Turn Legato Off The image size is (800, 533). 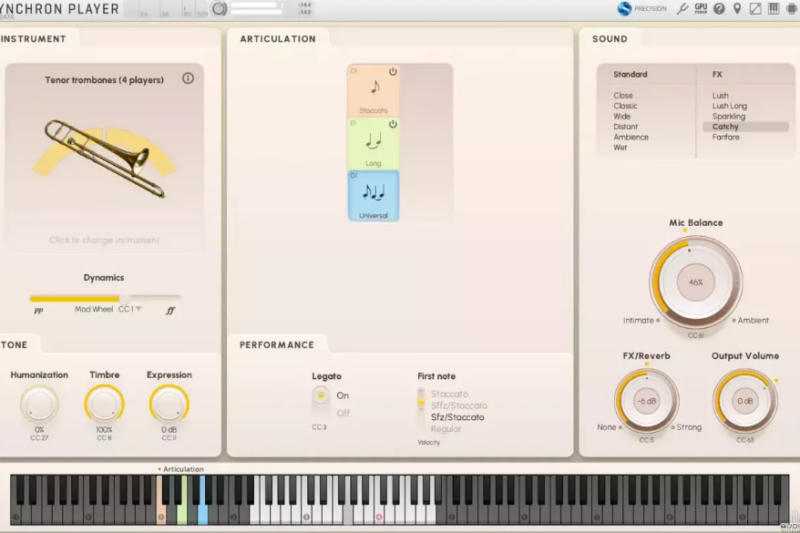[x=343, y=413]
